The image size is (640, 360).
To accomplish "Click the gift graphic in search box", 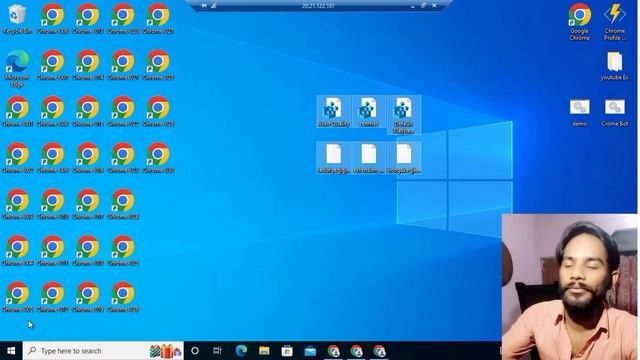I will (166, 351).
